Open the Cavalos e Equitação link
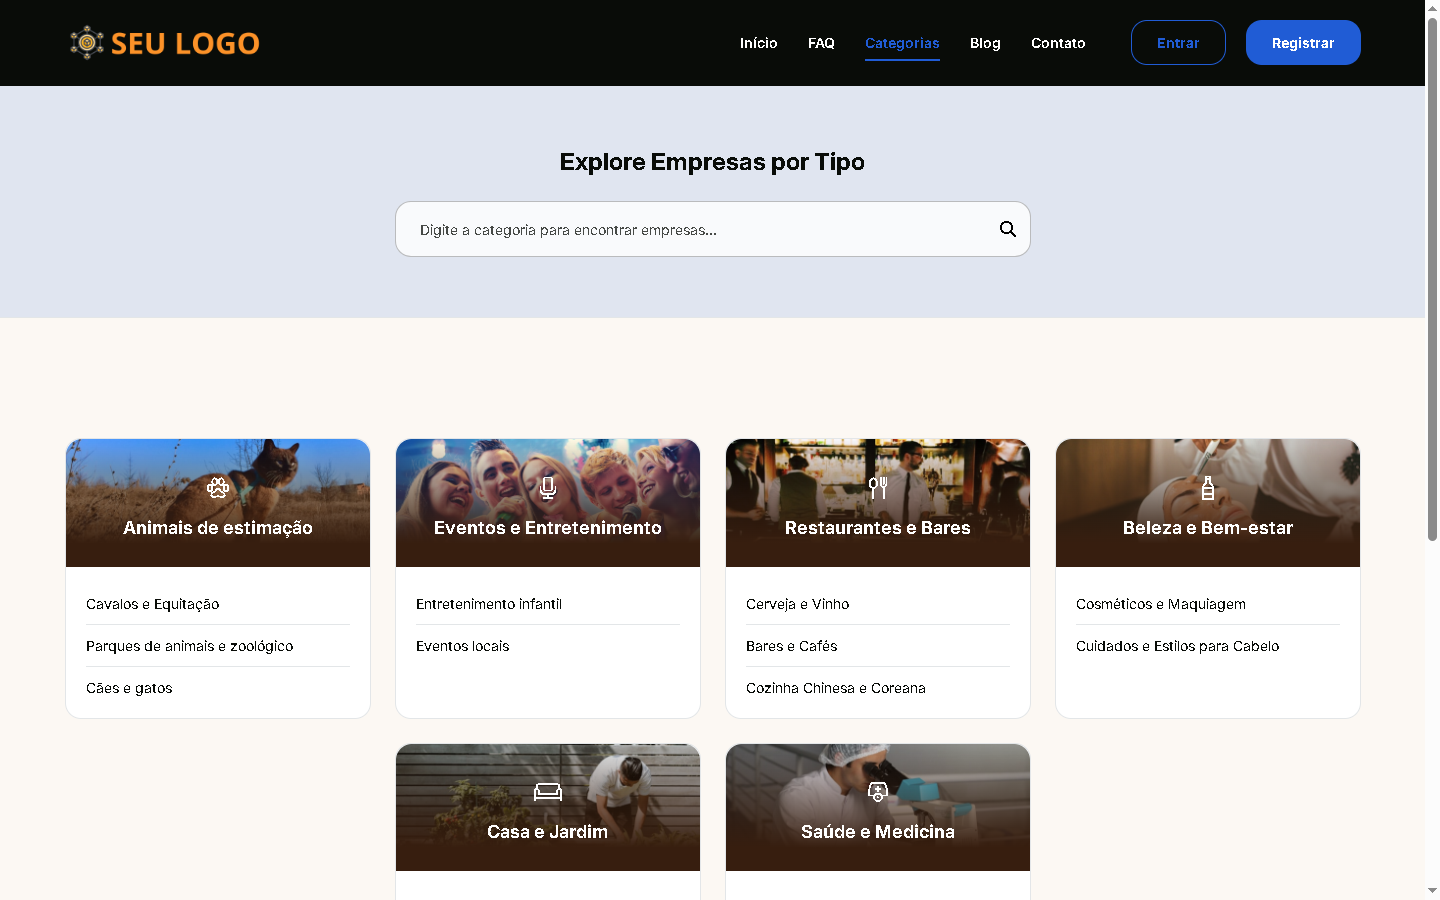 click(153, 604)
